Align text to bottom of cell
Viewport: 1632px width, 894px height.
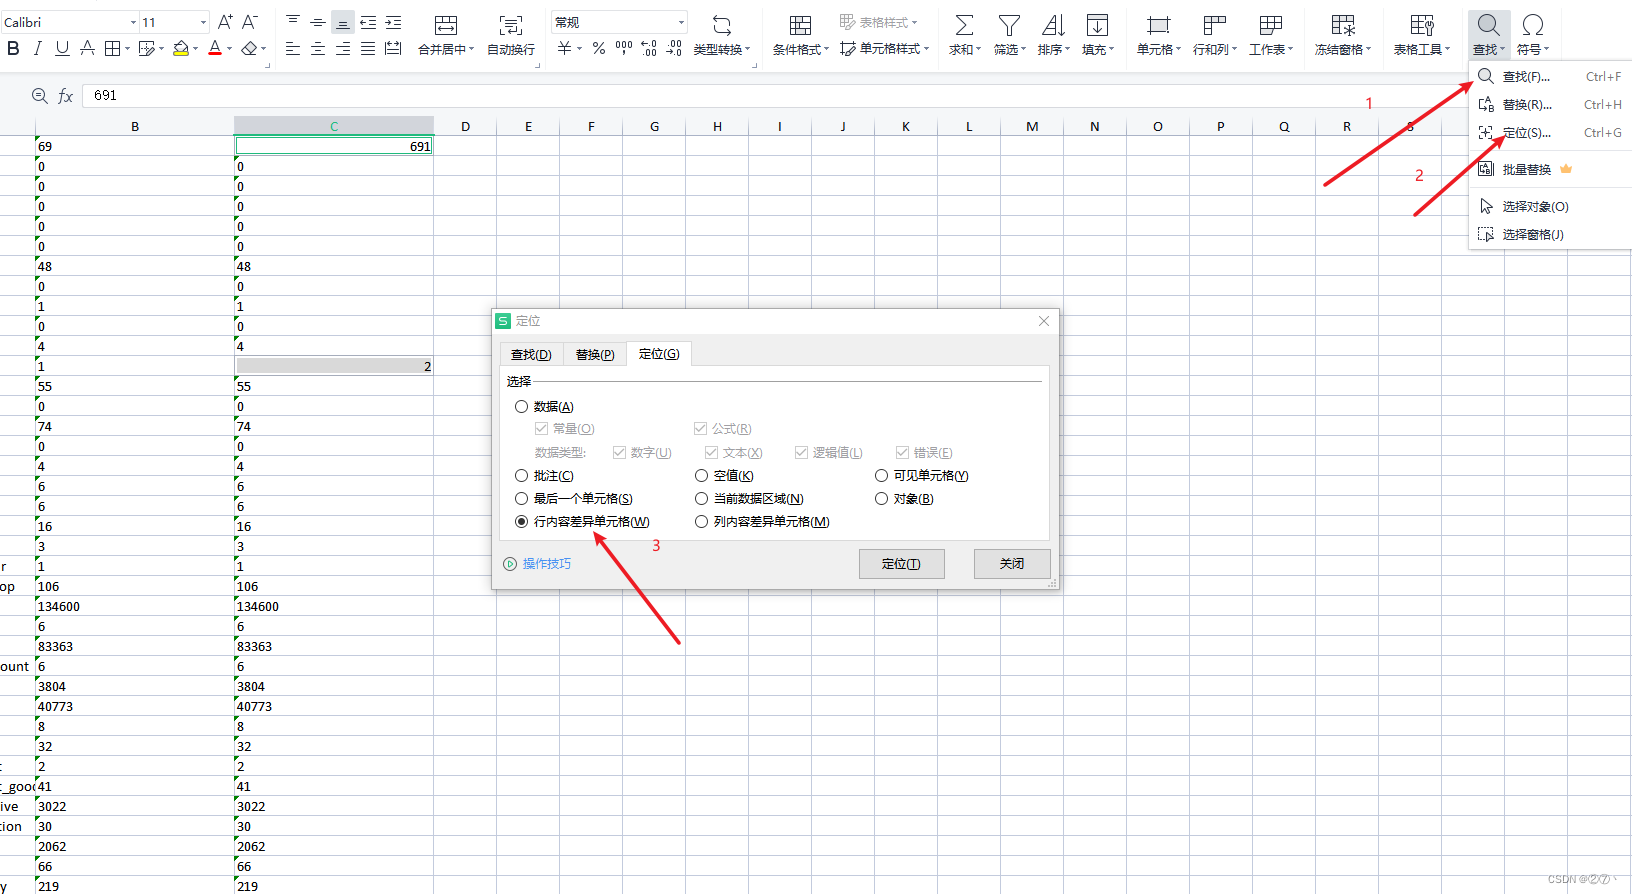click(343, 22)
